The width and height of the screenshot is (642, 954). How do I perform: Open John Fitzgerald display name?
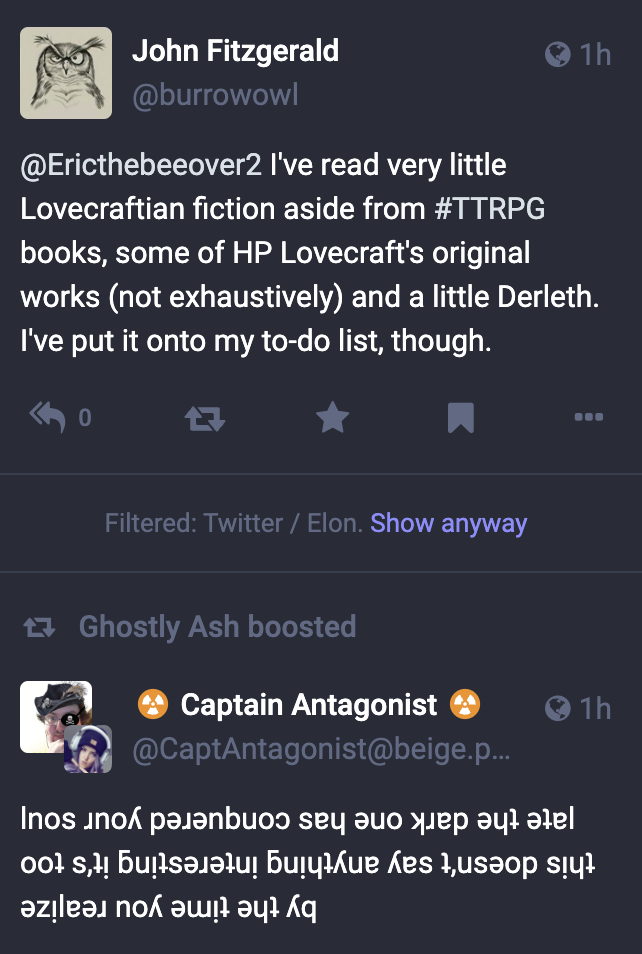click(x=235, y=51)
